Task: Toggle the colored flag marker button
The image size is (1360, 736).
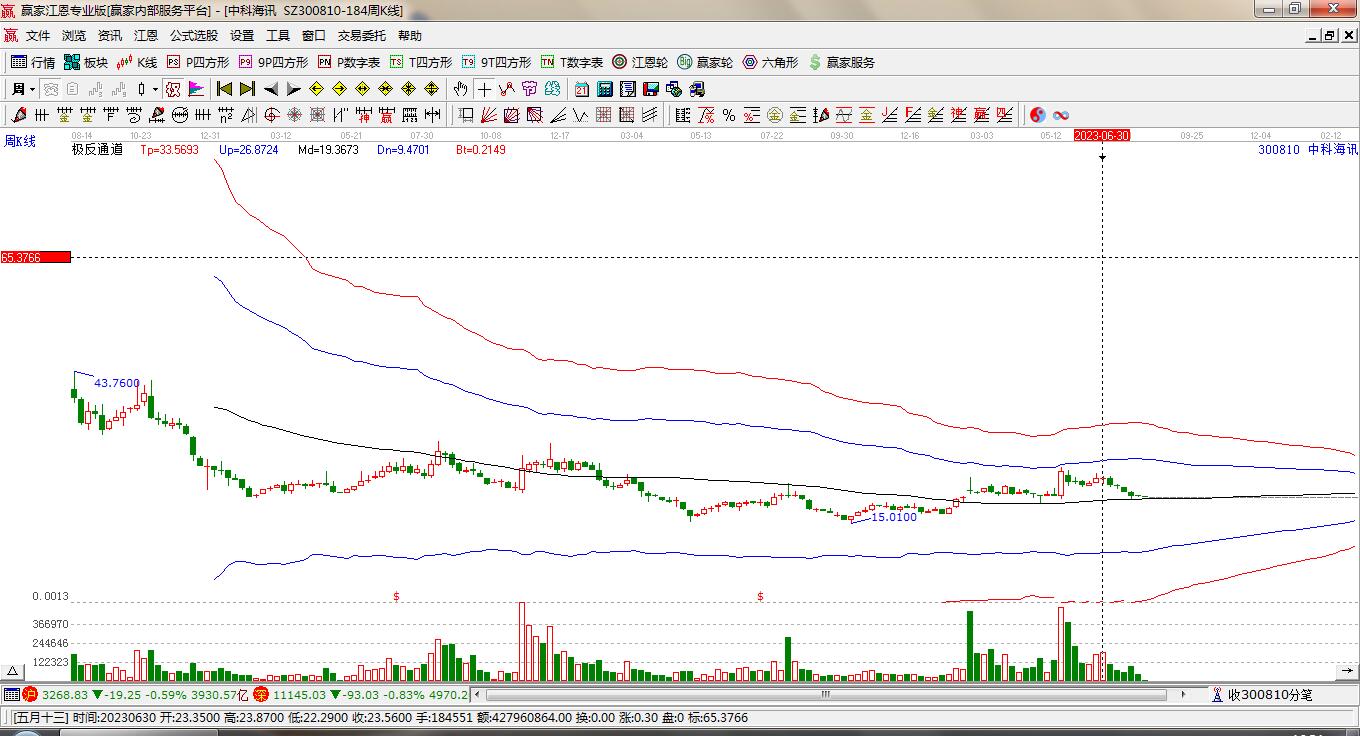Action: point(195,89)
